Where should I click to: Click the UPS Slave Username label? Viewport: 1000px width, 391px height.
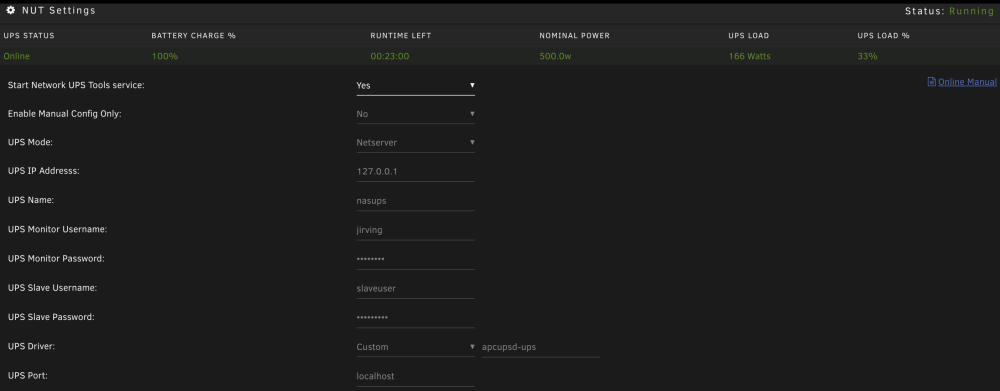pyautogui.click(x=52, y=288)
